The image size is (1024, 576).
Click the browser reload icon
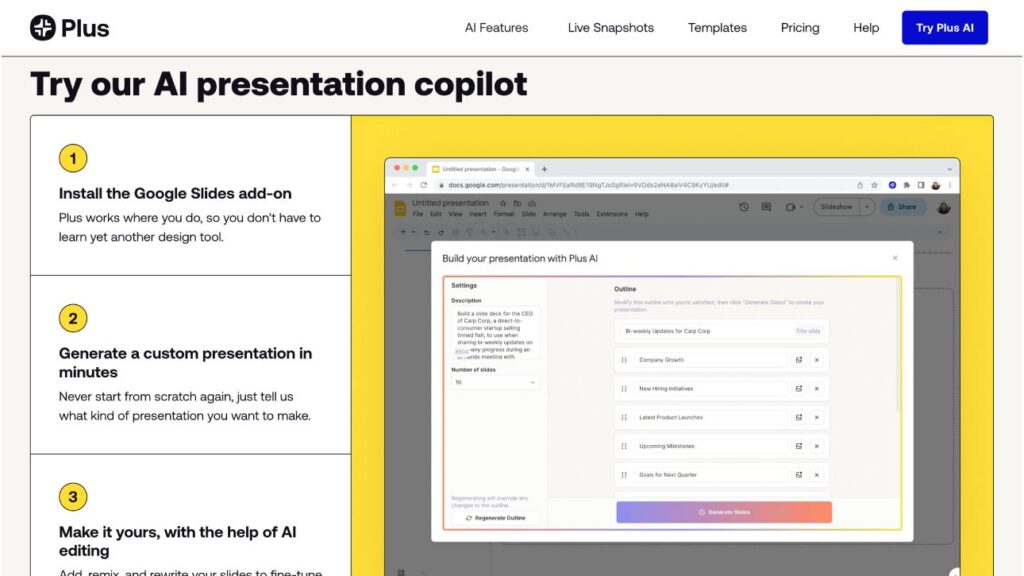(424, 185)
